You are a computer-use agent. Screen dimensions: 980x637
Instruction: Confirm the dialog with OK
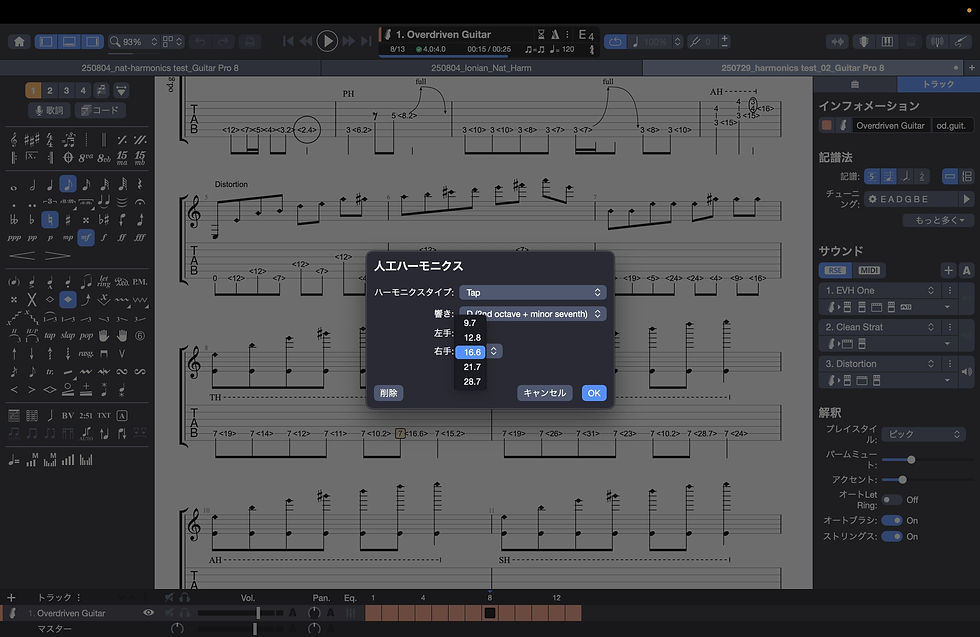(594, 393)
